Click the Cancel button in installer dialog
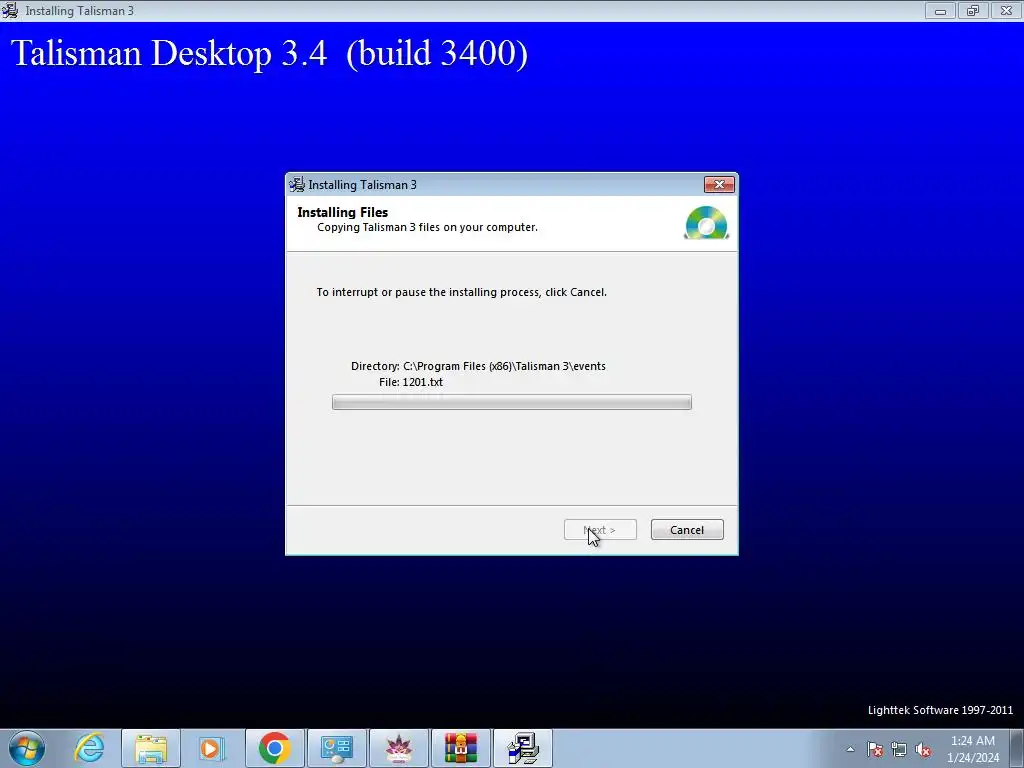The width and height of the screenshot is (1024, 768). click(x=687, y=530)
